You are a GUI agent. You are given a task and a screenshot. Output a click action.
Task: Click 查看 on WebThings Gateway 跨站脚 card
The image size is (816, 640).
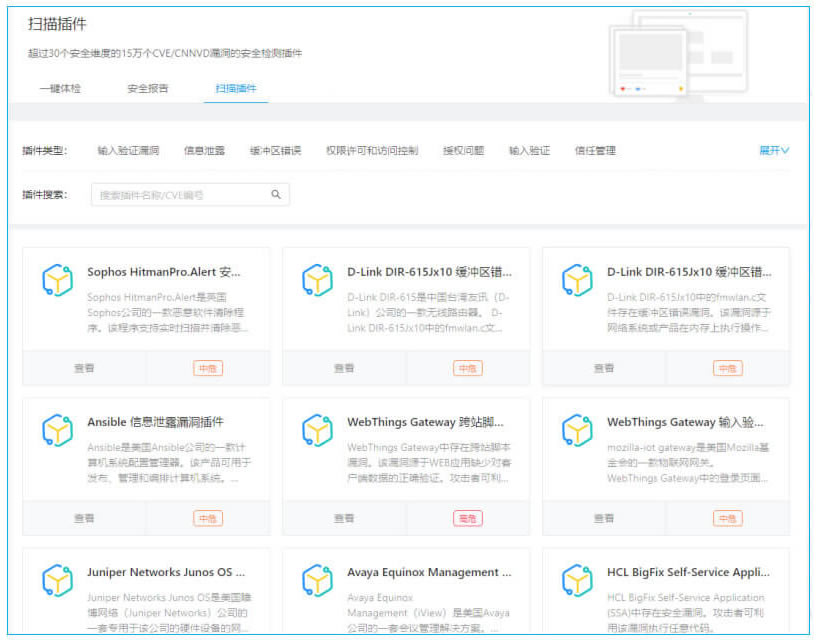[344, 518]
